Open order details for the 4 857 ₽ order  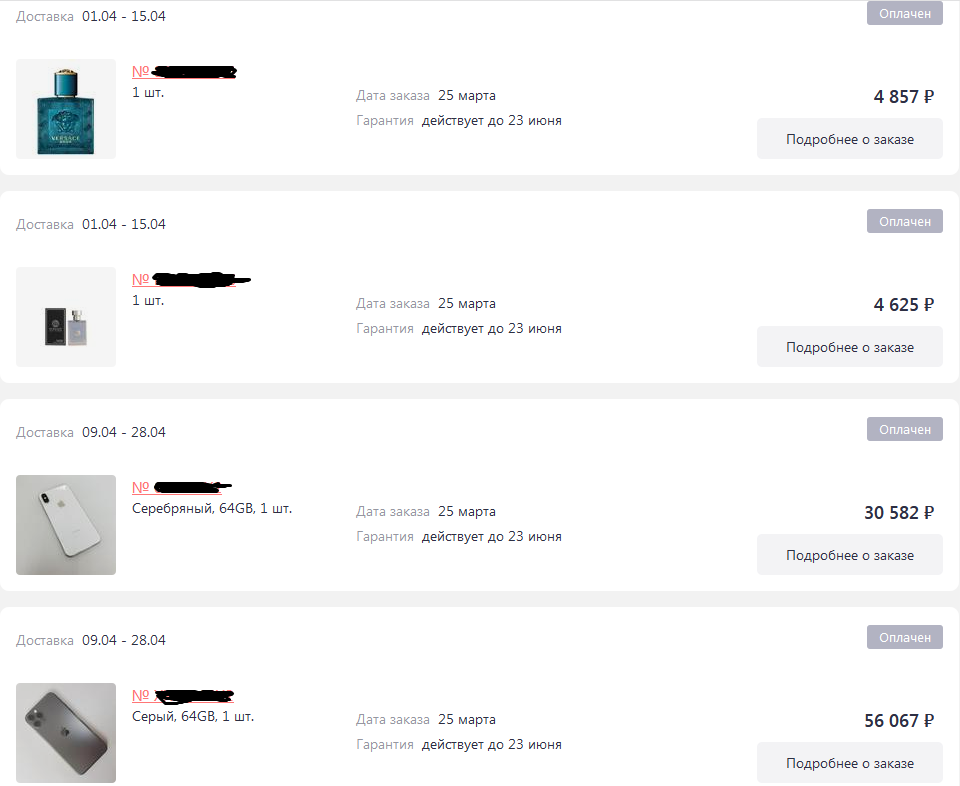[x=849, y=139]
